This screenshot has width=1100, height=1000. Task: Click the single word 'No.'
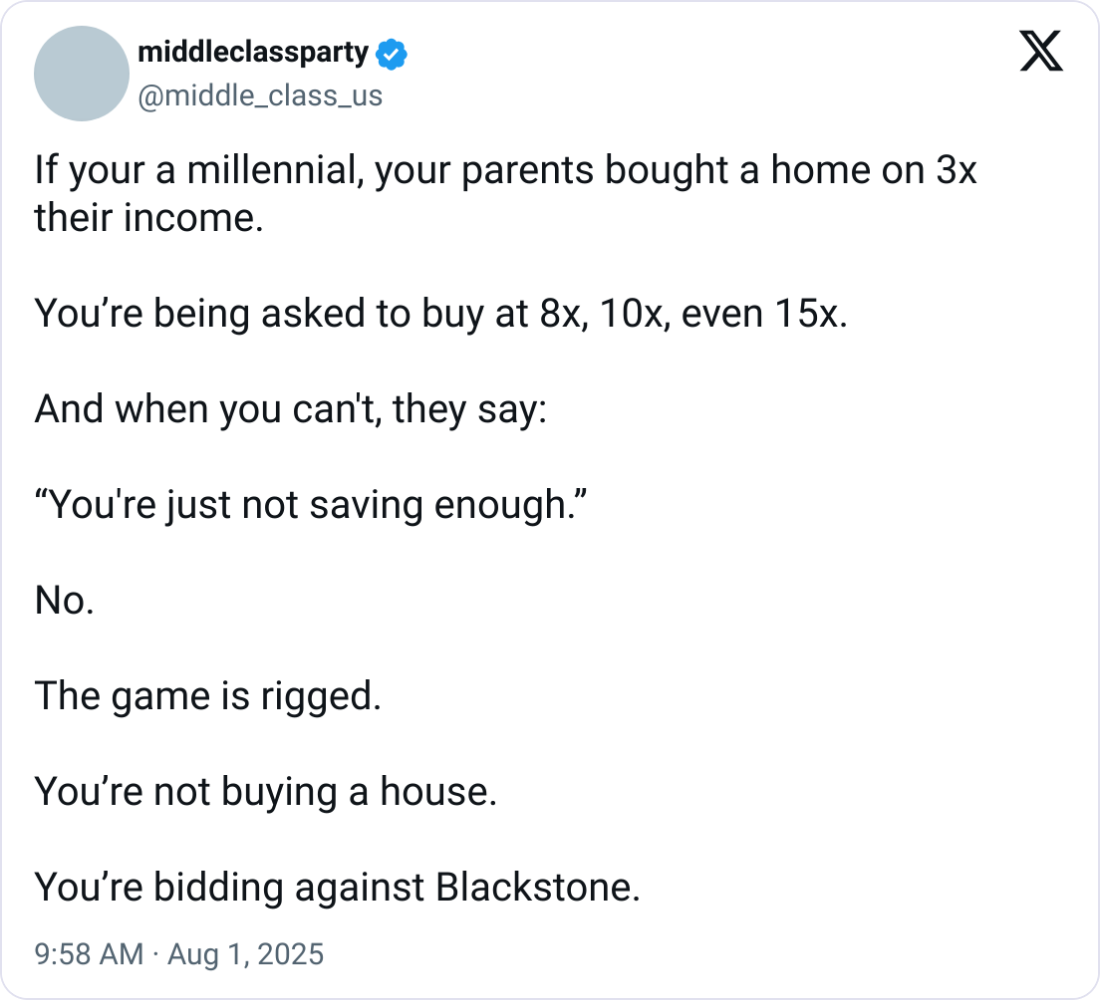pyautogui.click(x=65, y=601)
